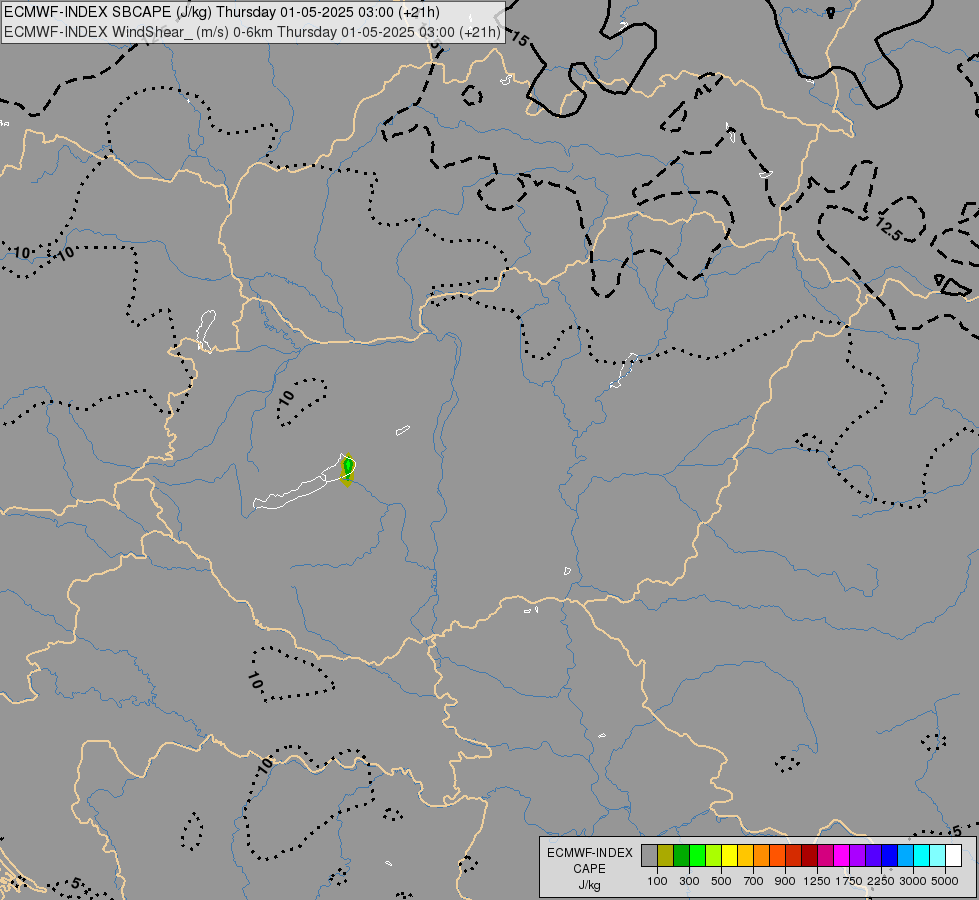Pick the pure blue legend swatch
Viewport: 979px width, 900px height.
click(x=889, y=855)
